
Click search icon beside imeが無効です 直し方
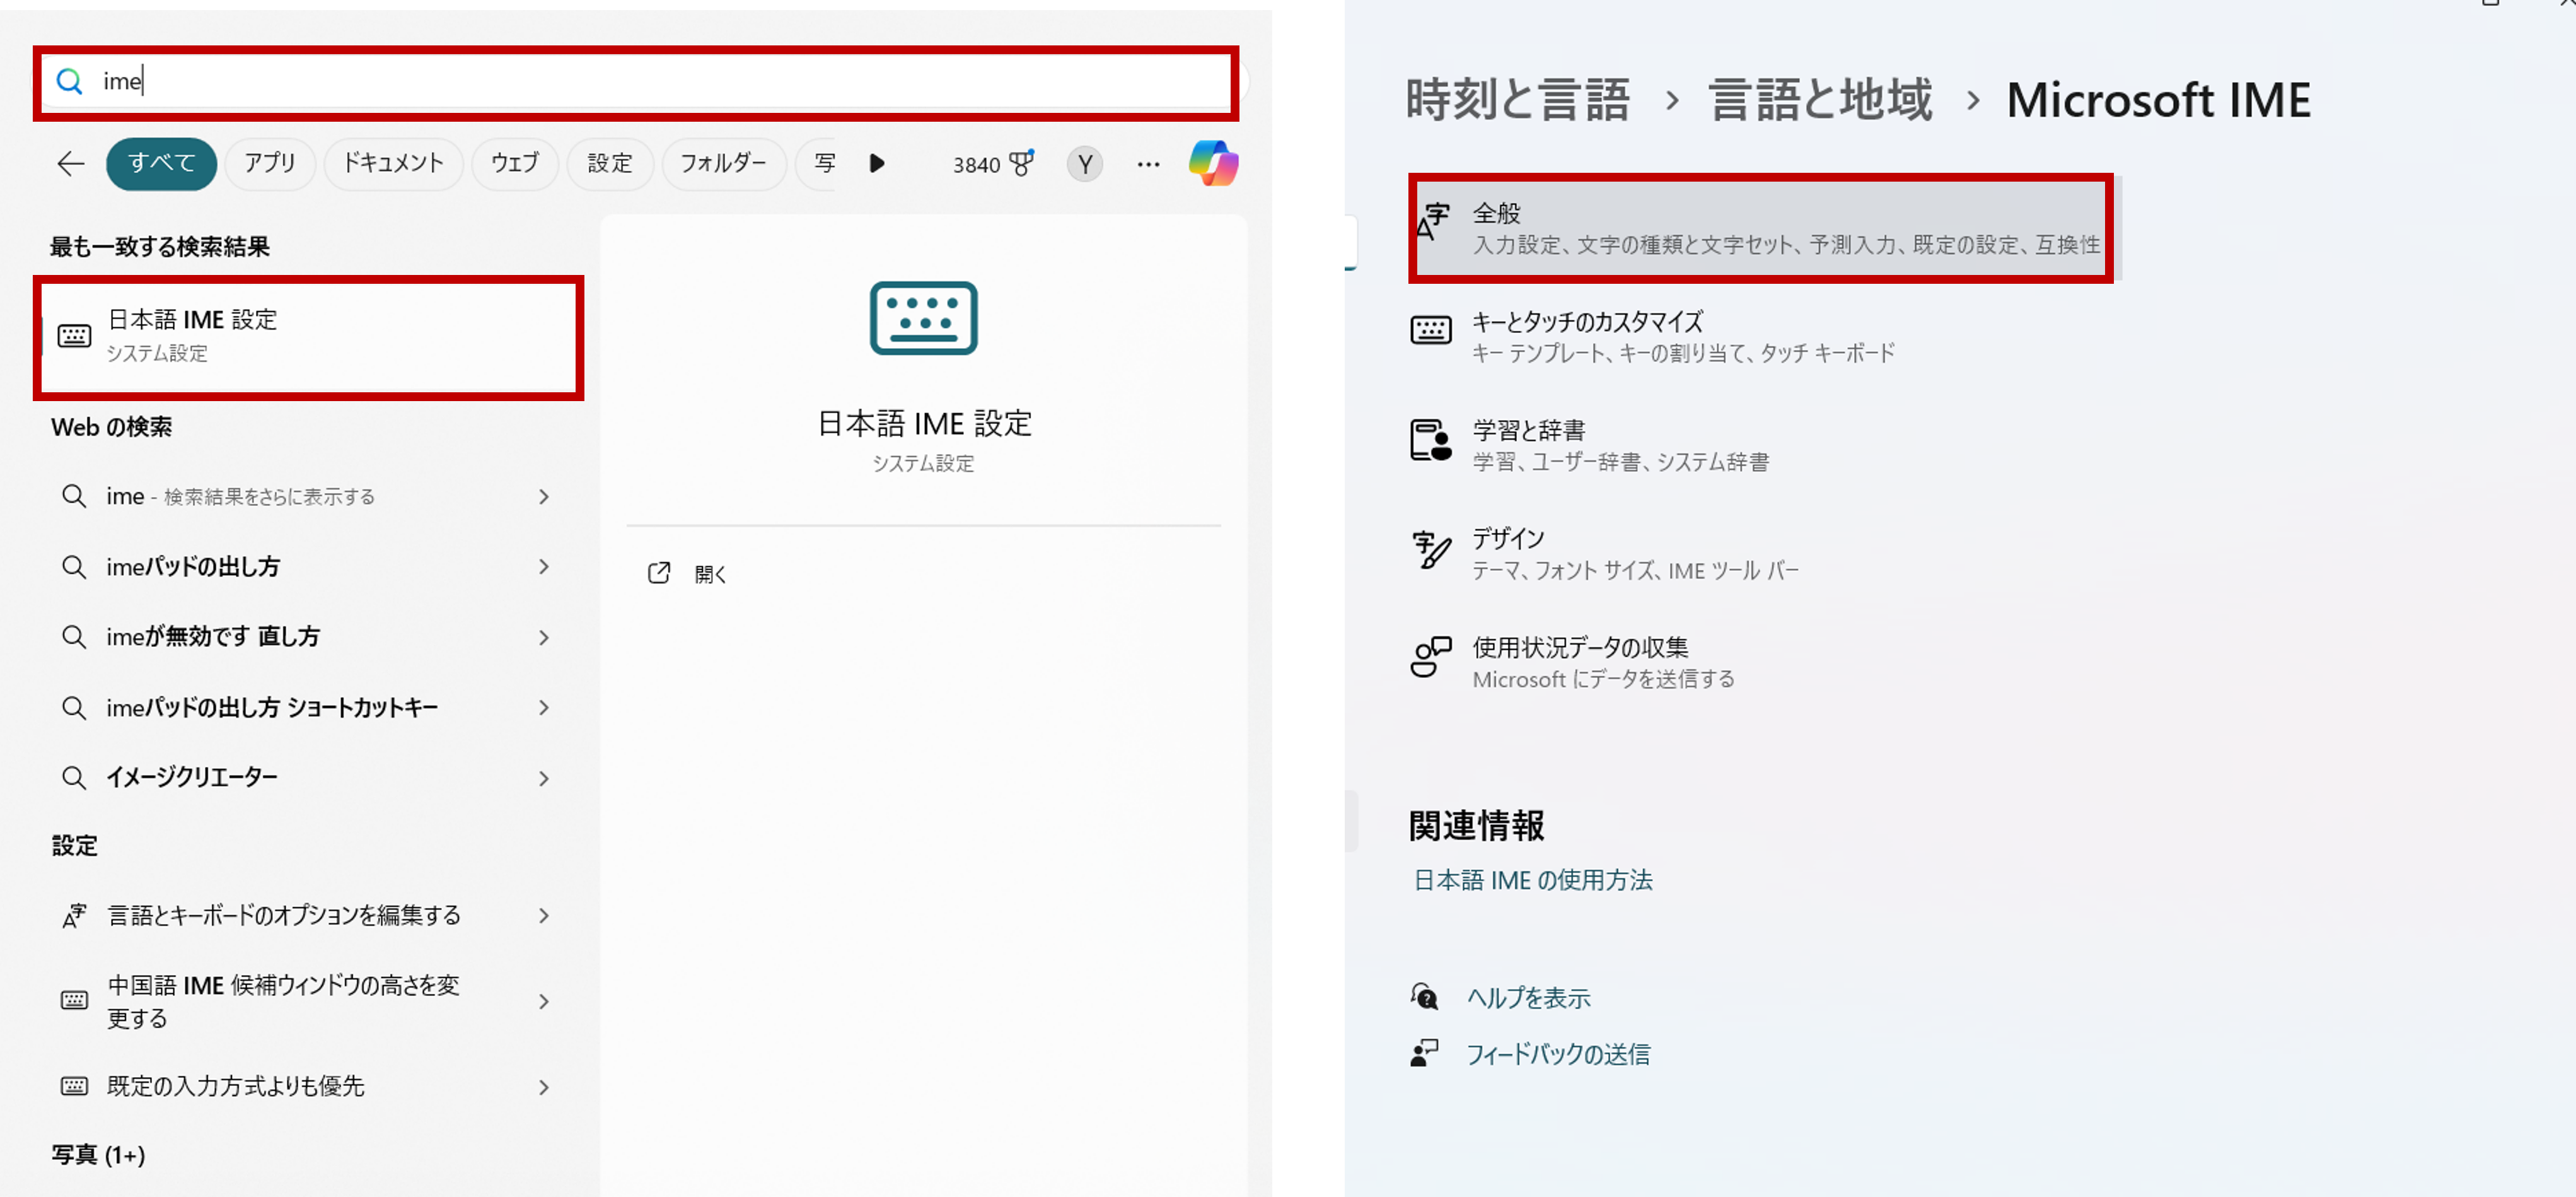(74, 637)
